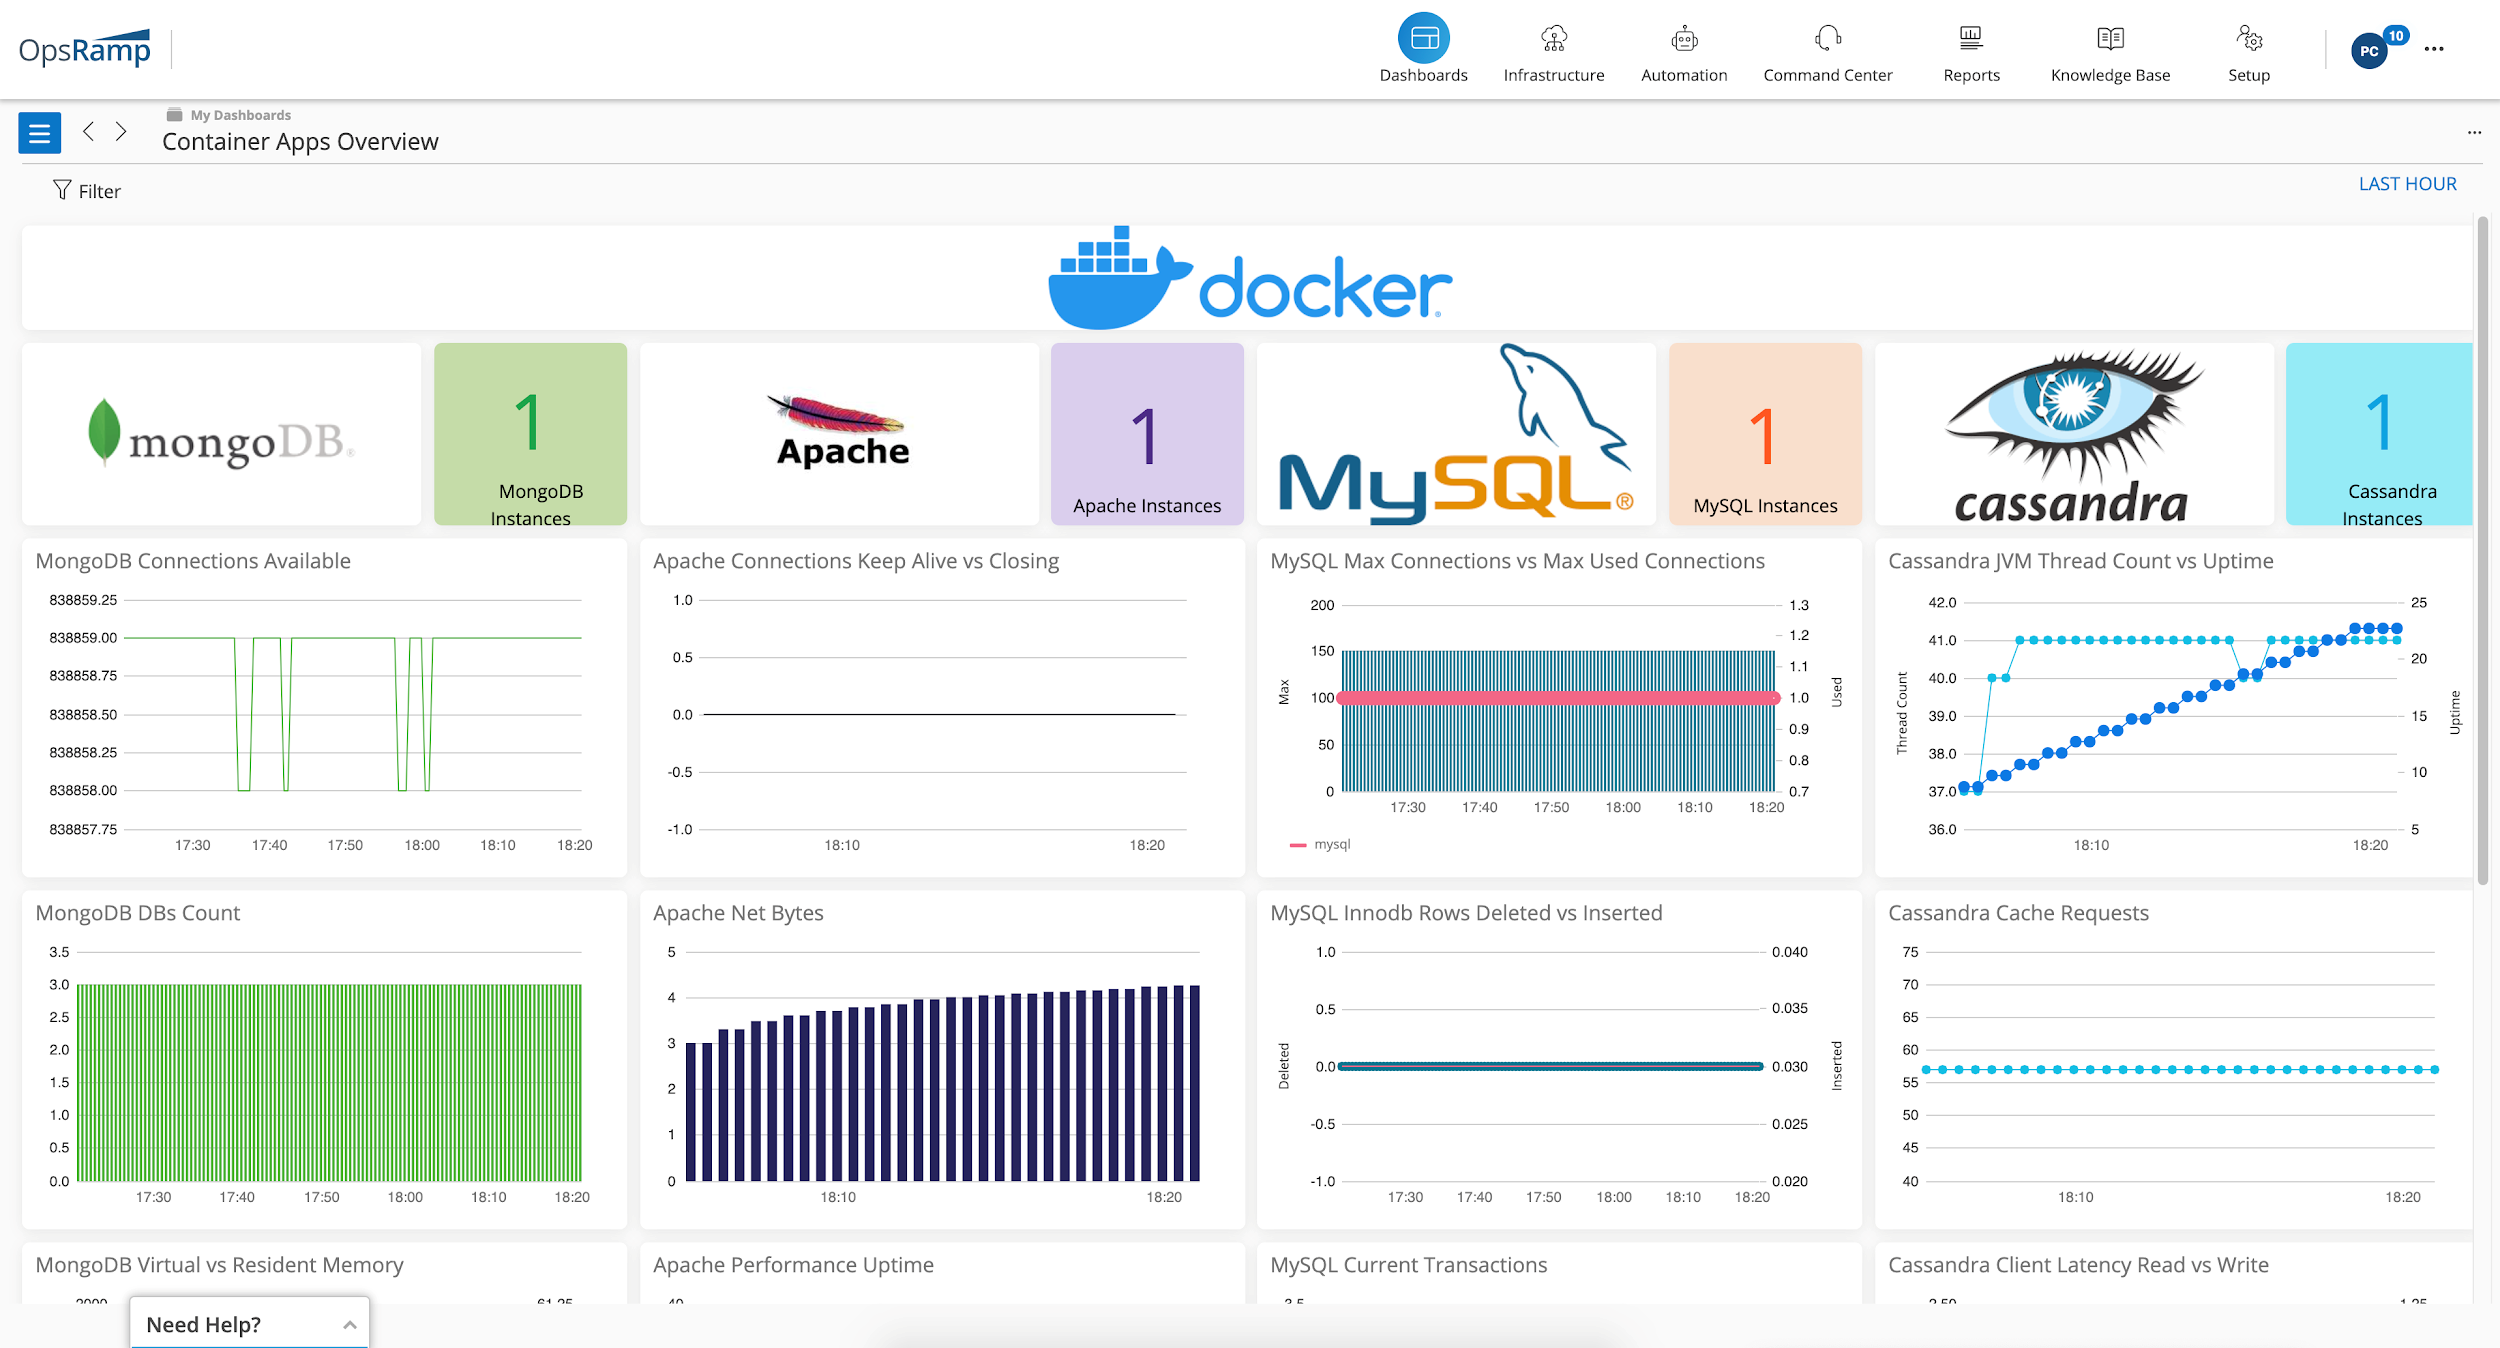Go to the next dashboard
Viewport: 2500px width, 1348px height.
pos(121,131)
